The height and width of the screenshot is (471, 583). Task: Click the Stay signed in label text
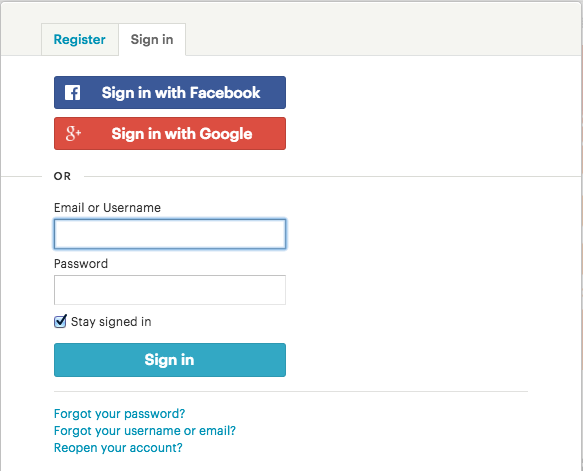coord(111,322)
